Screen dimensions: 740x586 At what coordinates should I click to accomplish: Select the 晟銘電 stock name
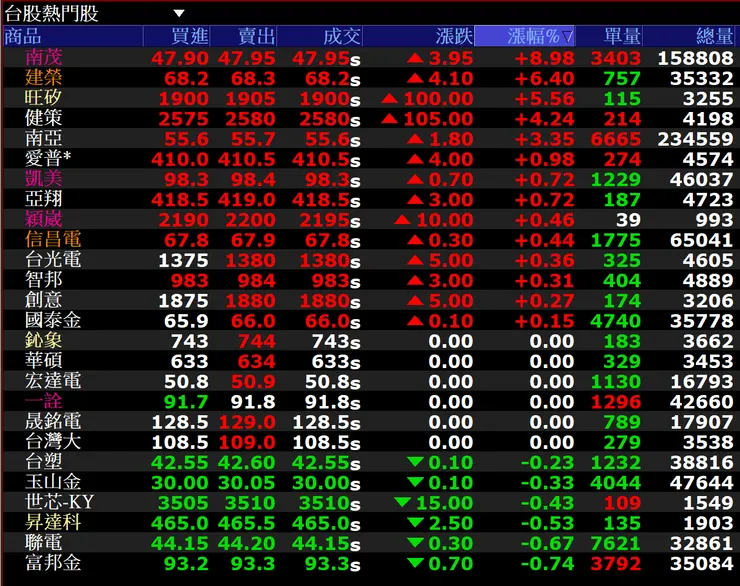[x=53, y=421]
